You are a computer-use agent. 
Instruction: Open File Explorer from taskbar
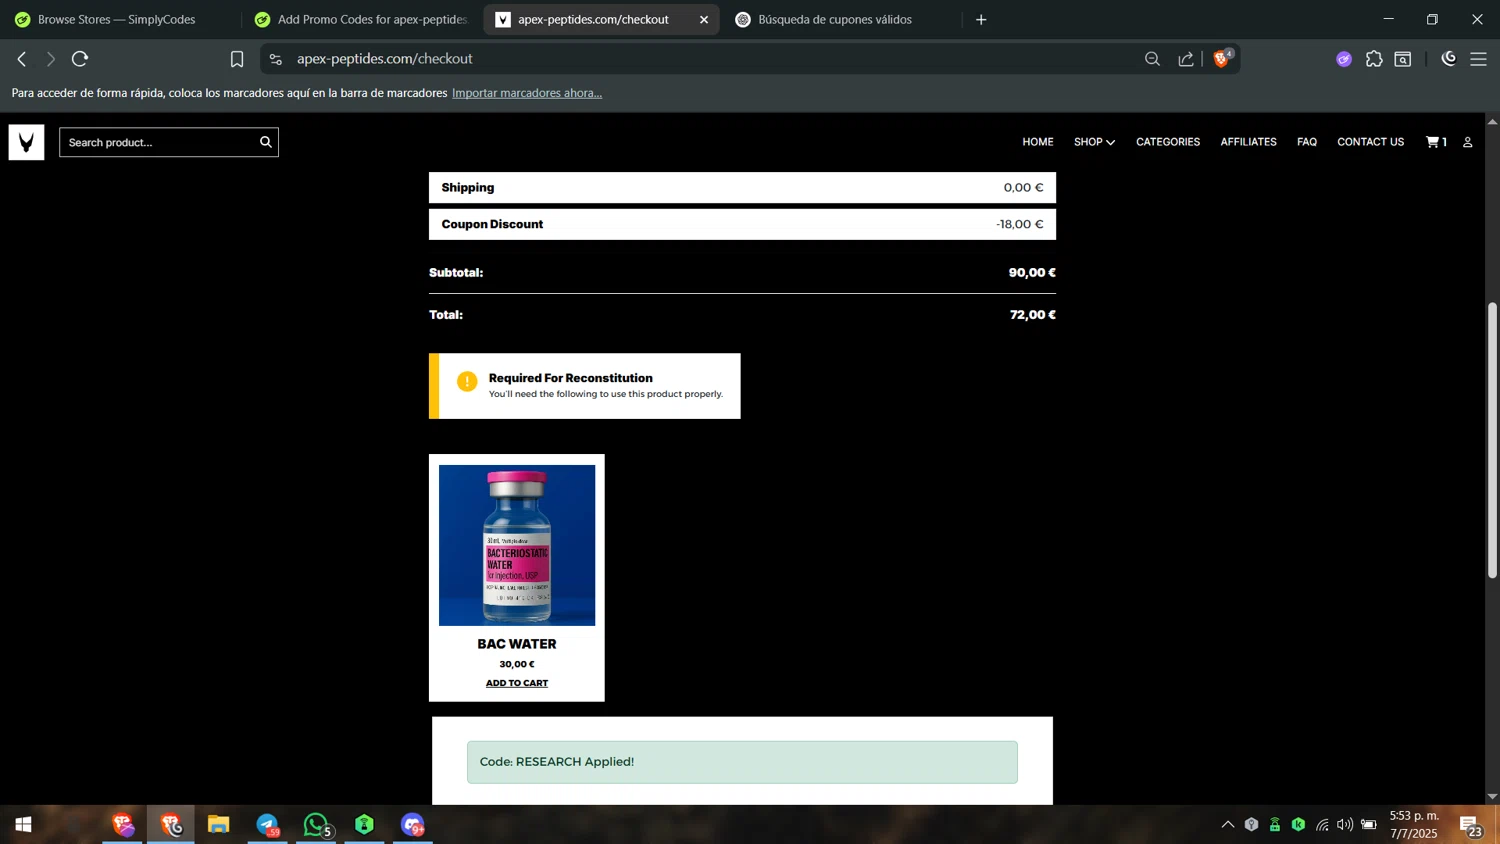[x=219, y=825]
